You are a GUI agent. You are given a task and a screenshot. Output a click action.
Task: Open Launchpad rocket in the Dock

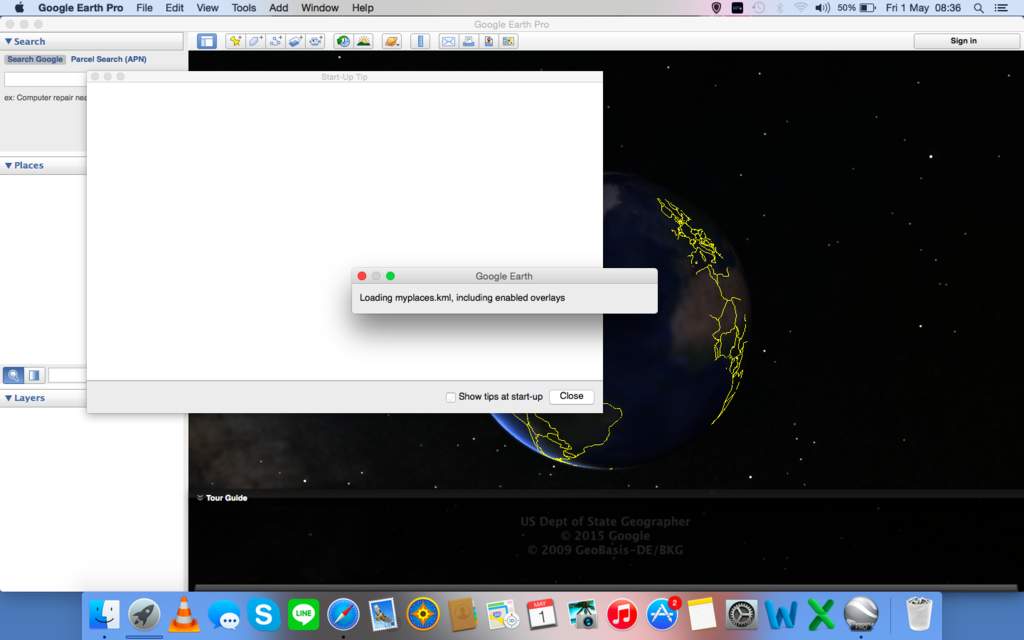pyautogui.click(x=144, y=615)
